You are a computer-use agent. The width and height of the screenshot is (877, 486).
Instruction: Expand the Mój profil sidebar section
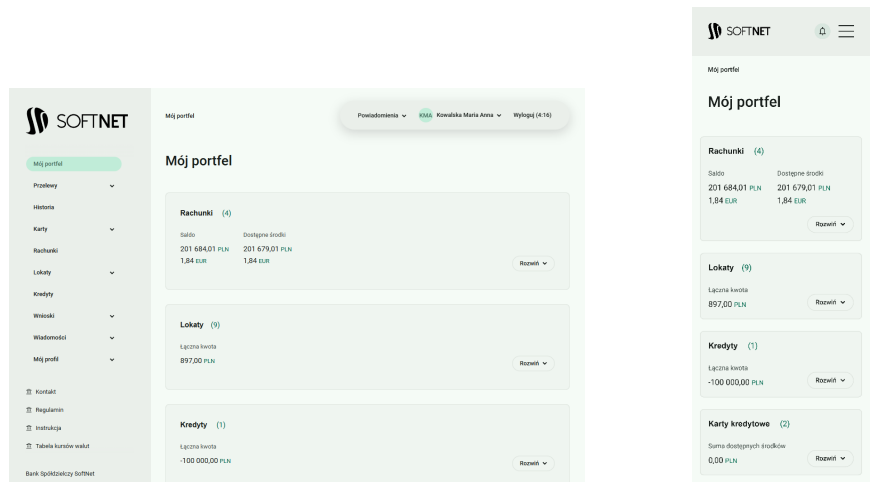[x=112, y=359]
